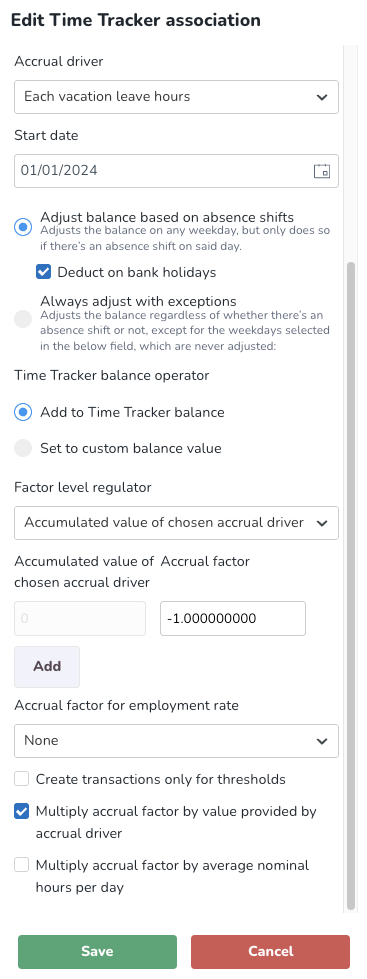Cancel editing the association

click(x=270, y=952)
